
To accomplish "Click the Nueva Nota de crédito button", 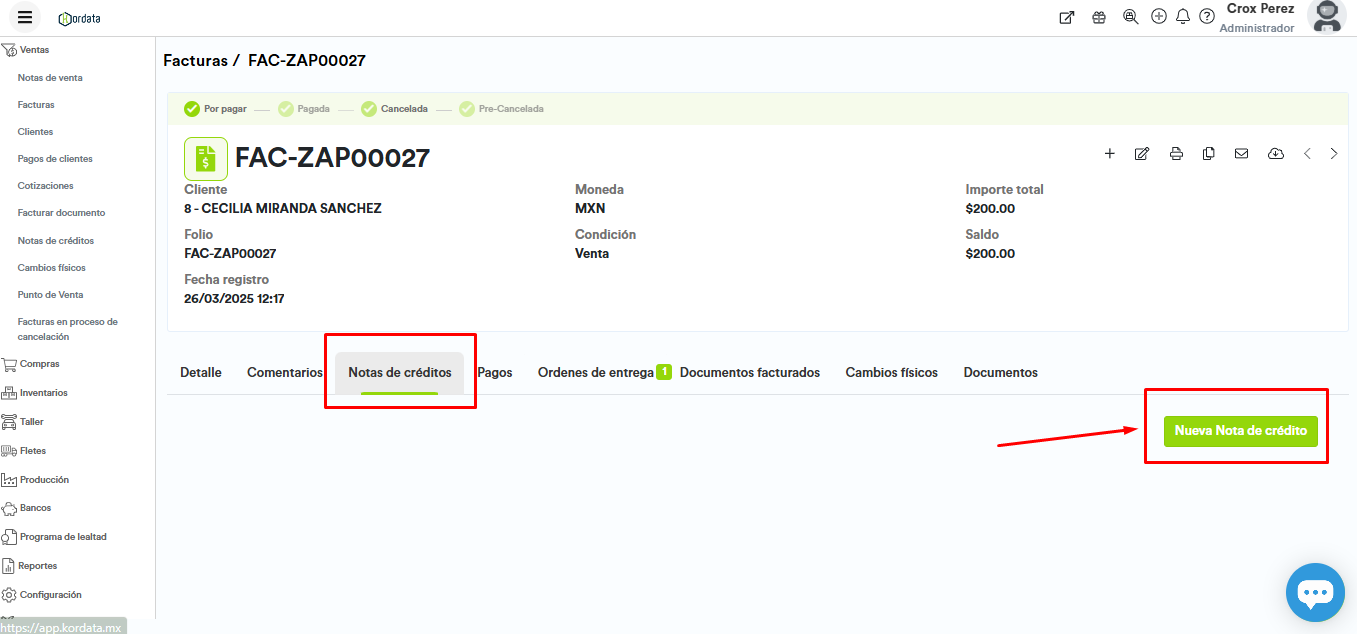I will 1240,431.
